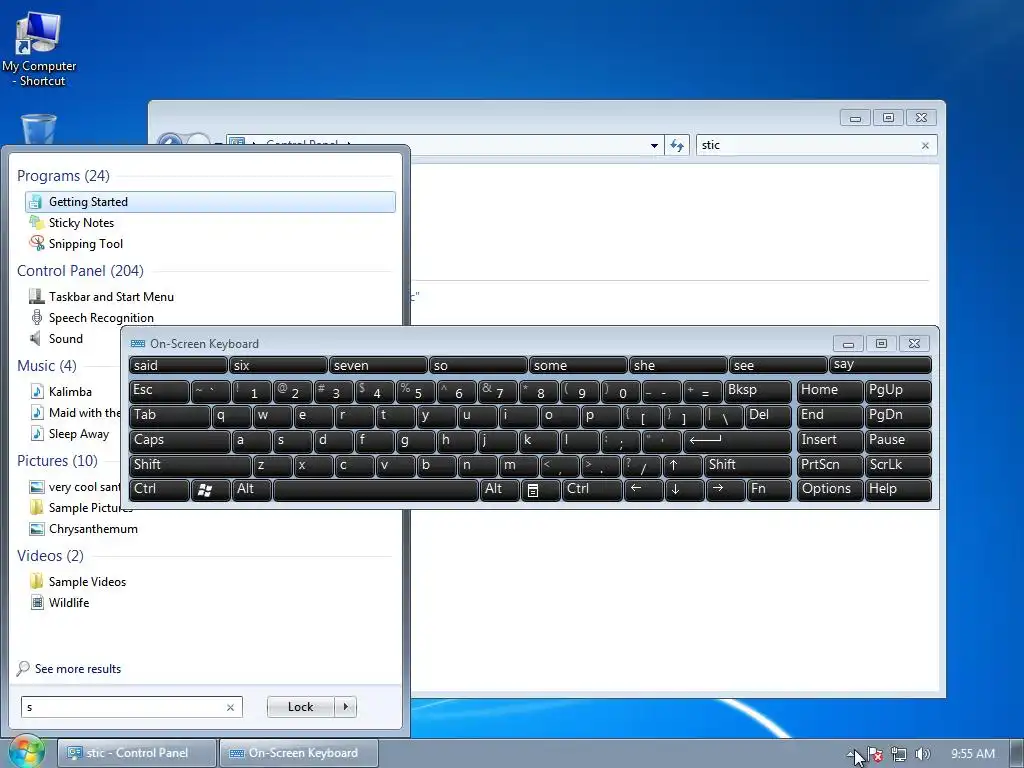Click the Enter arrow key on On-Screen Keyboard
Viewport: 1024px width, 768px height.
pyautogui.click(x=737, y=441)
